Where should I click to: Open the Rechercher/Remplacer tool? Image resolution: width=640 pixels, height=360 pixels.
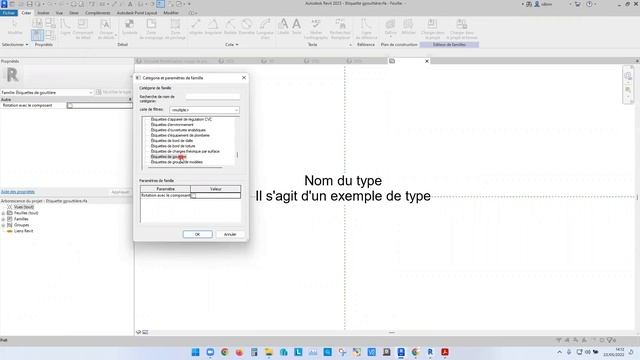[340, 29]
